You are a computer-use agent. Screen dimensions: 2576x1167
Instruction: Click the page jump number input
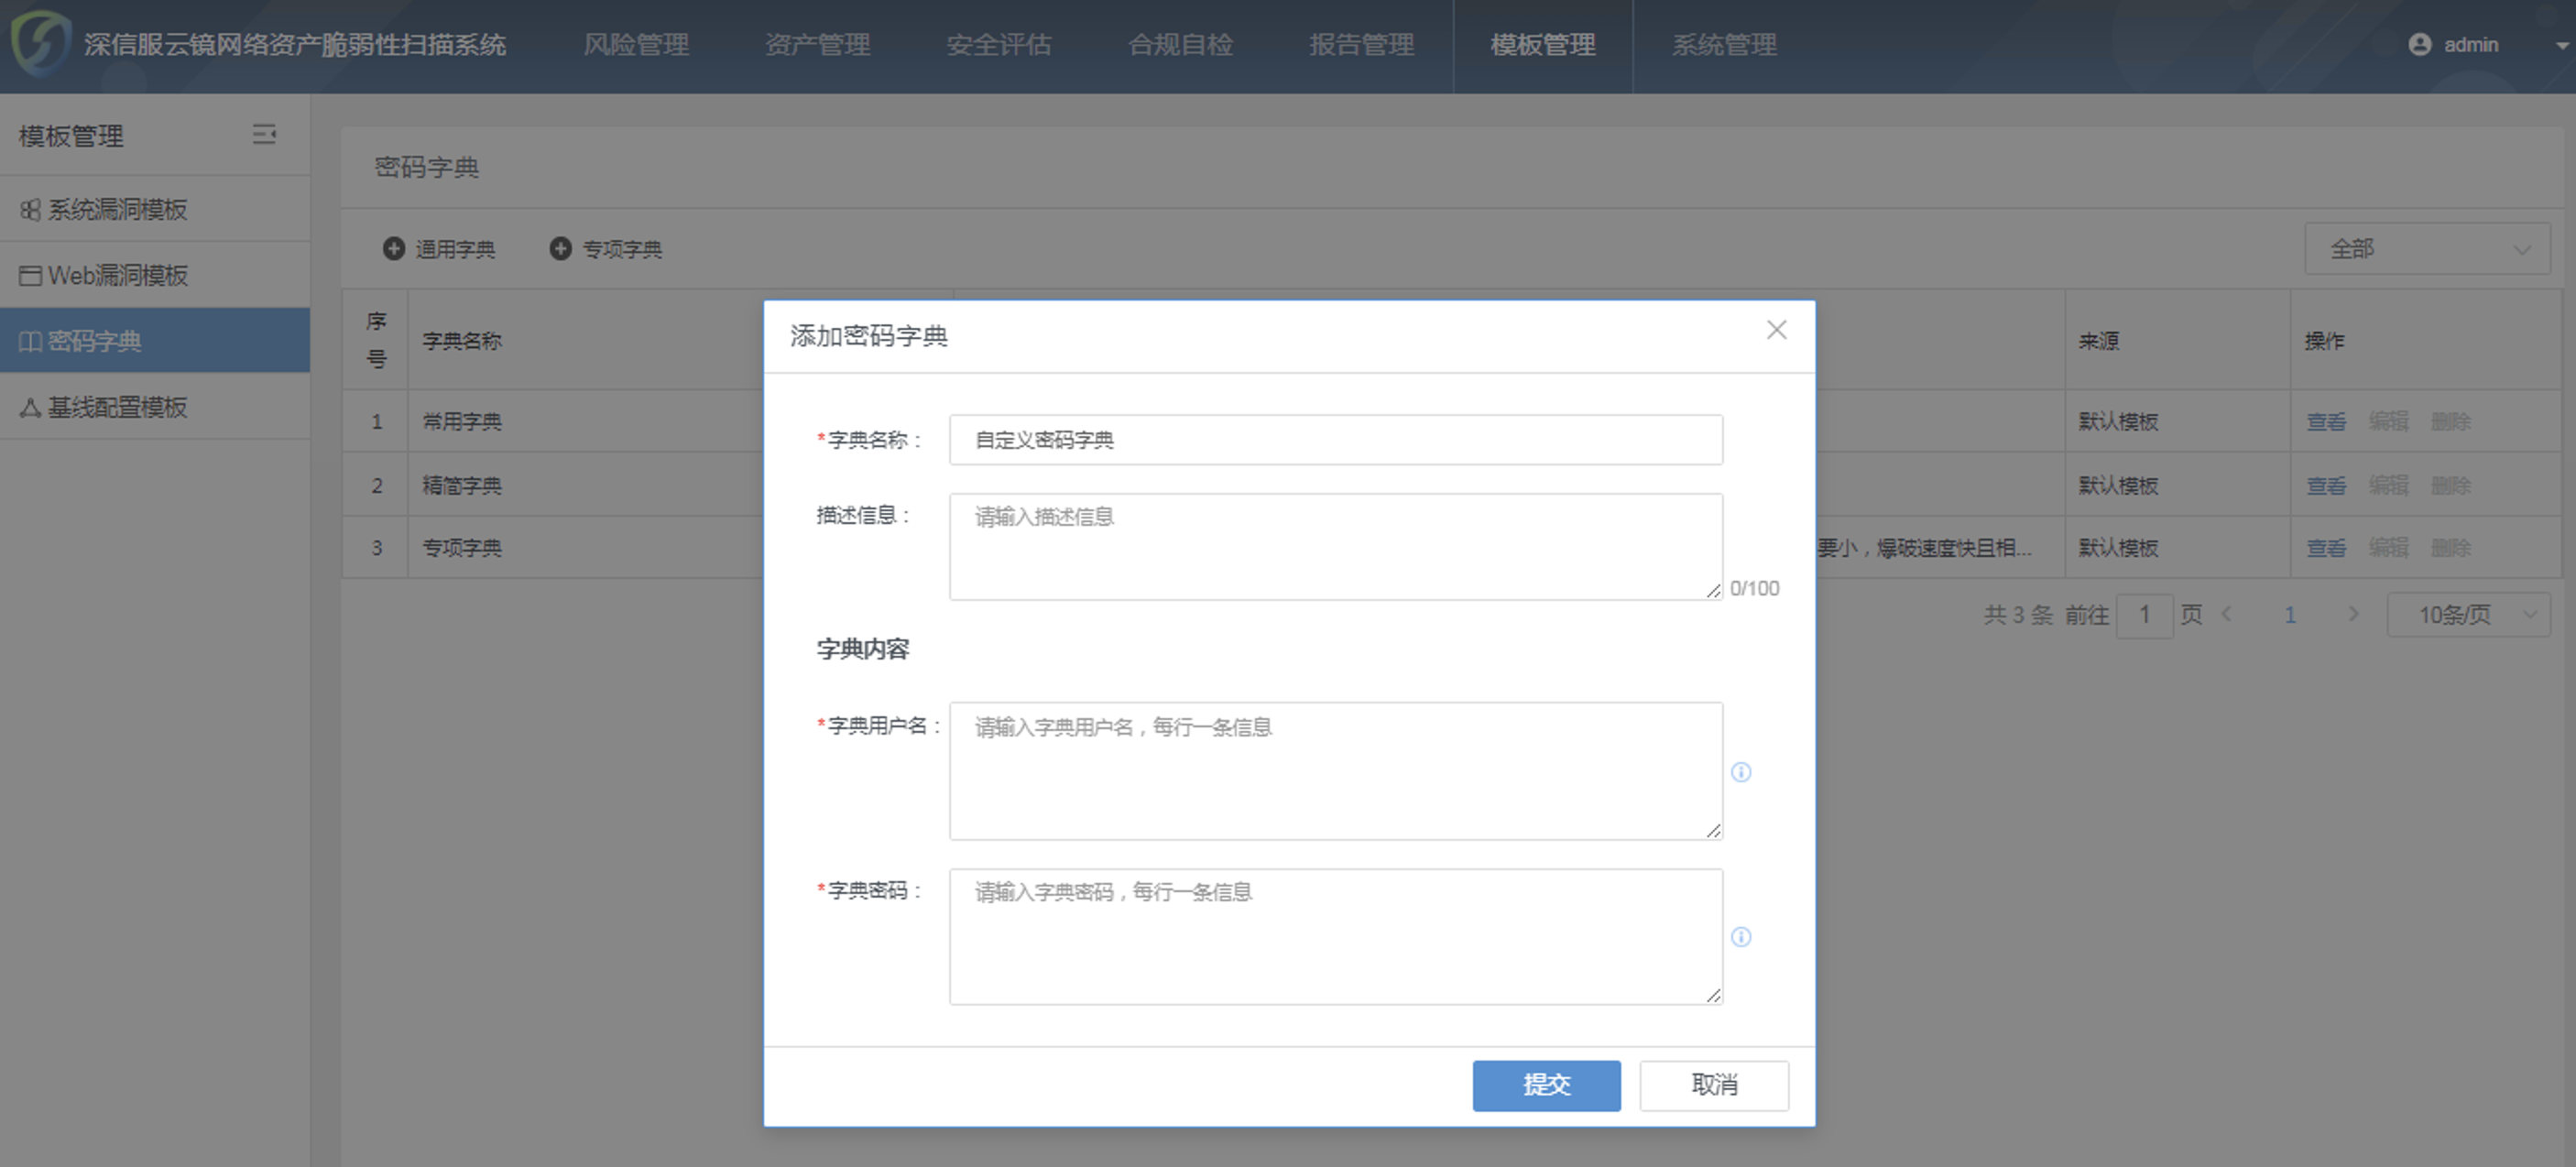(x=2144, y=615)
